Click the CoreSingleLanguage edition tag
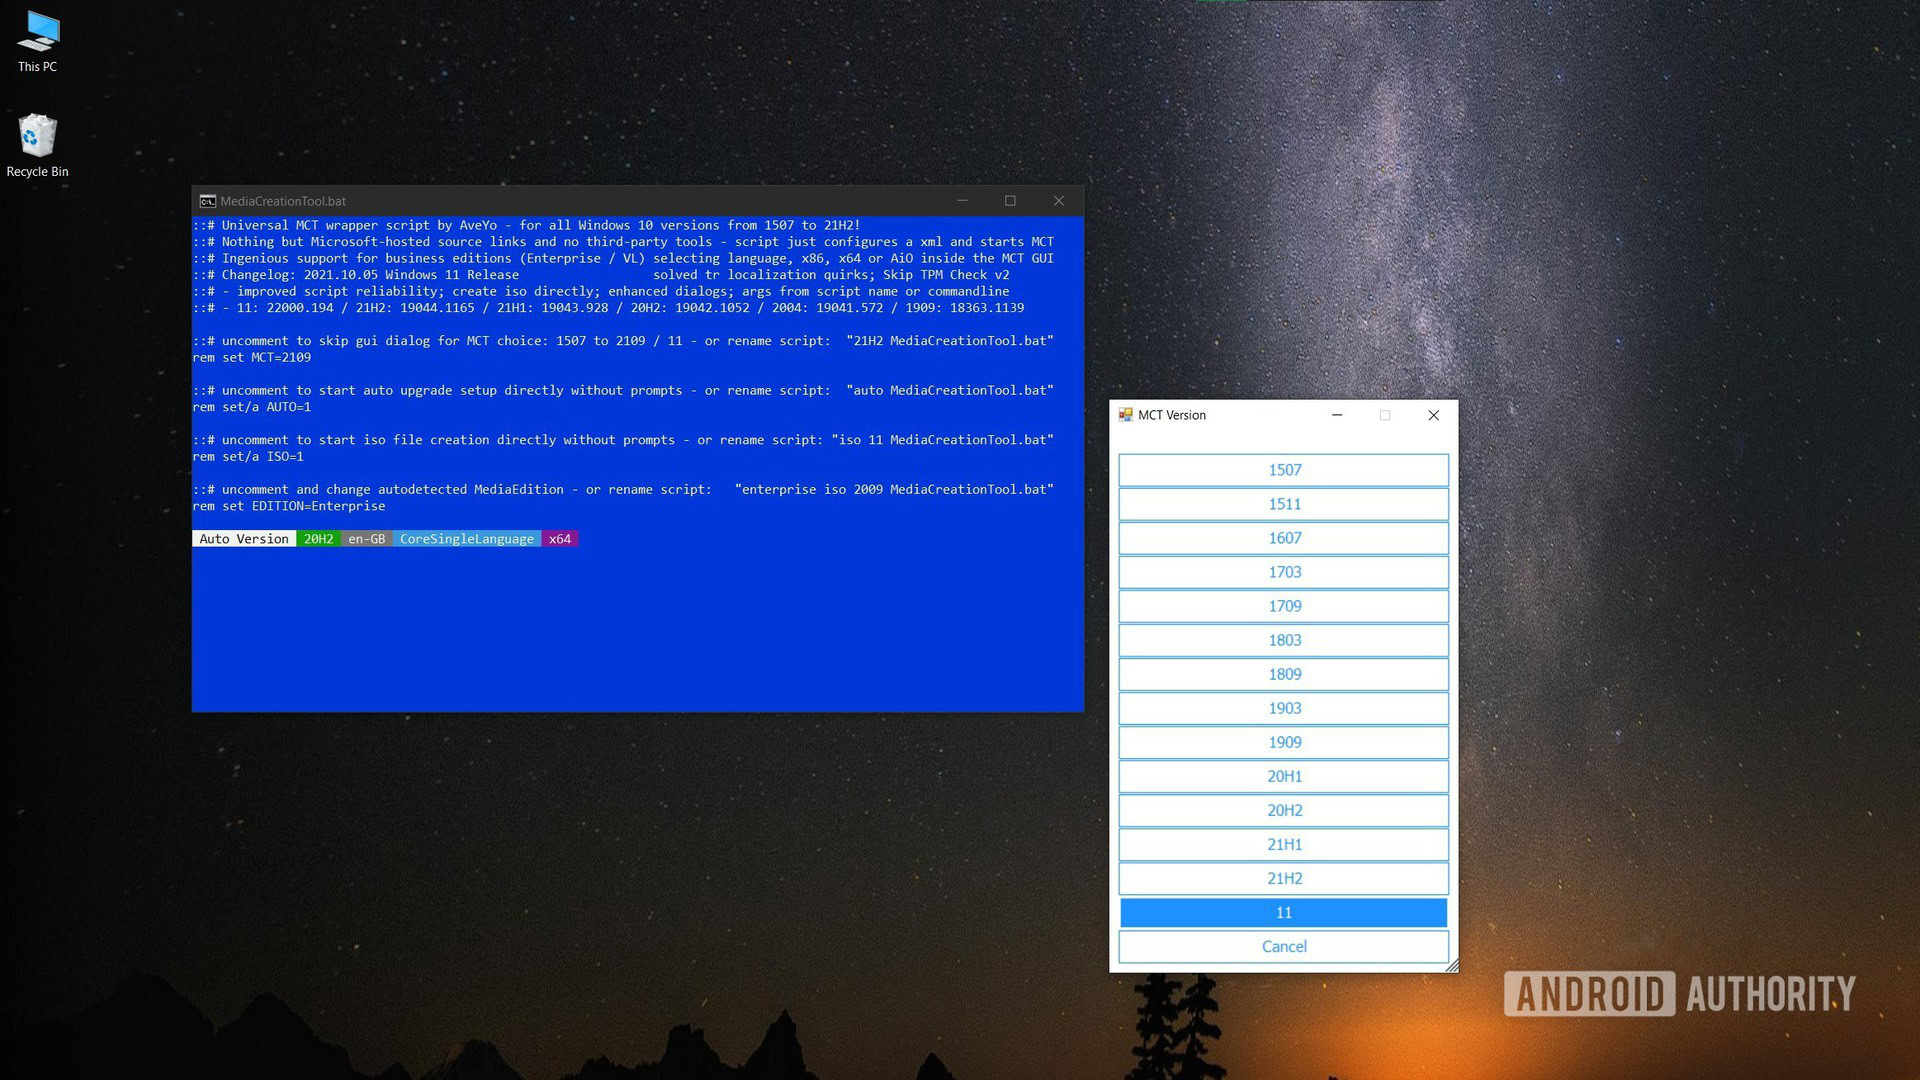Image resolution: width=1920 pixels, height=1080 pixels. pos(467,538)
